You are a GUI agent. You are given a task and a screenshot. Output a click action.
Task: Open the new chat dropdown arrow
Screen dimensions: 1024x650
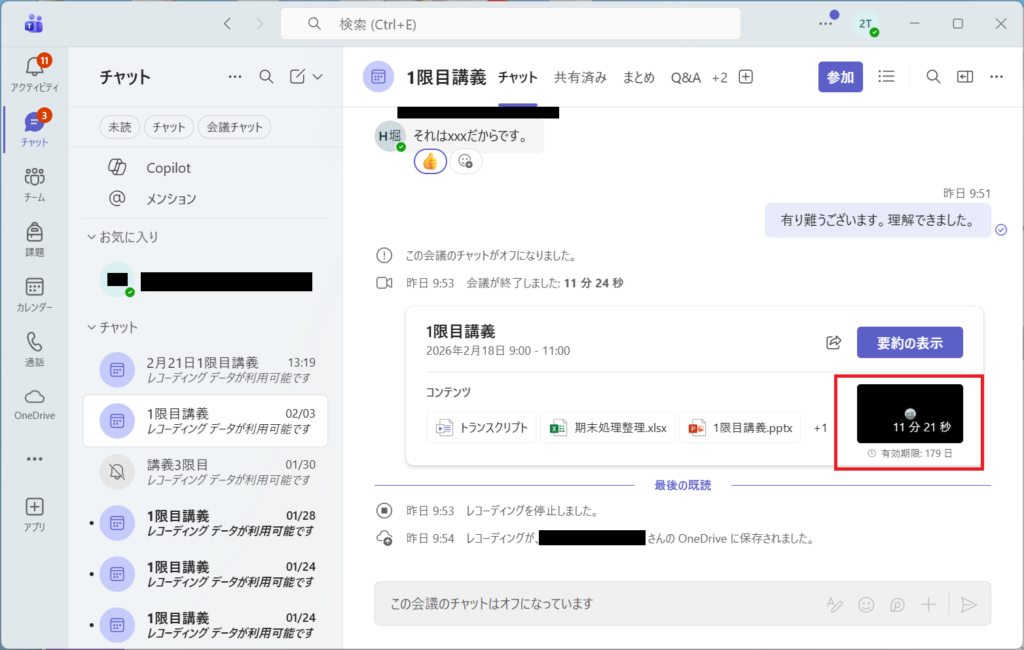click(x=318, y=77)
